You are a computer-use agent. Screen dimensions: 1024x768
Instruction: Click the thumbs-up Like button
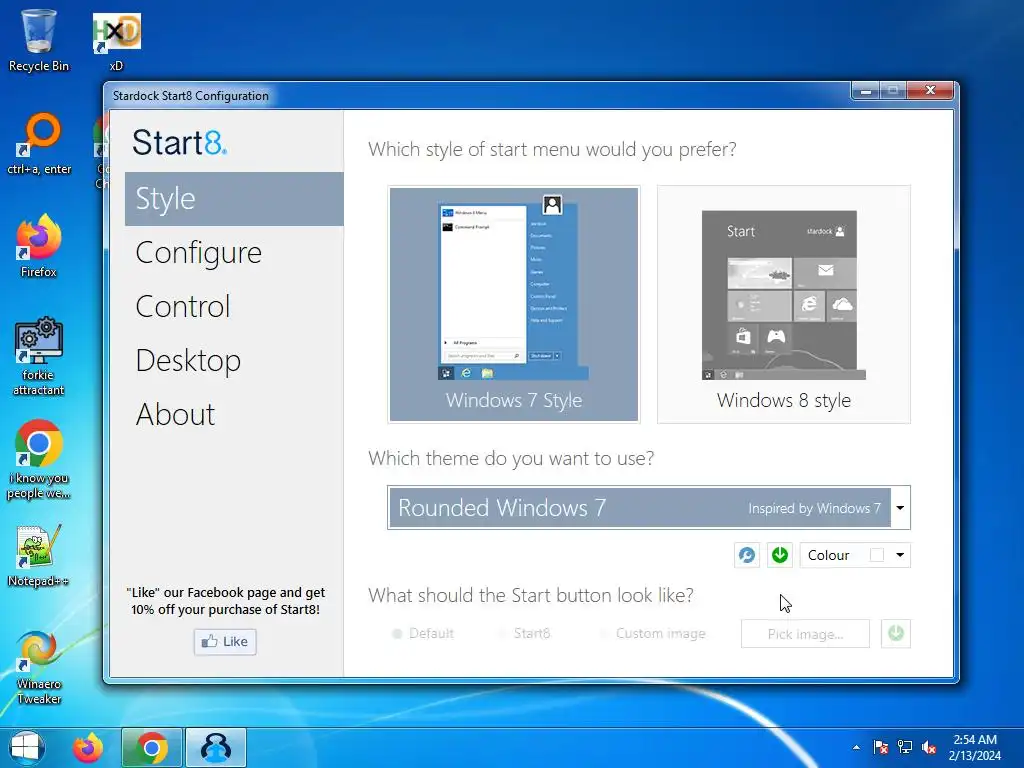tap(225, 641)
